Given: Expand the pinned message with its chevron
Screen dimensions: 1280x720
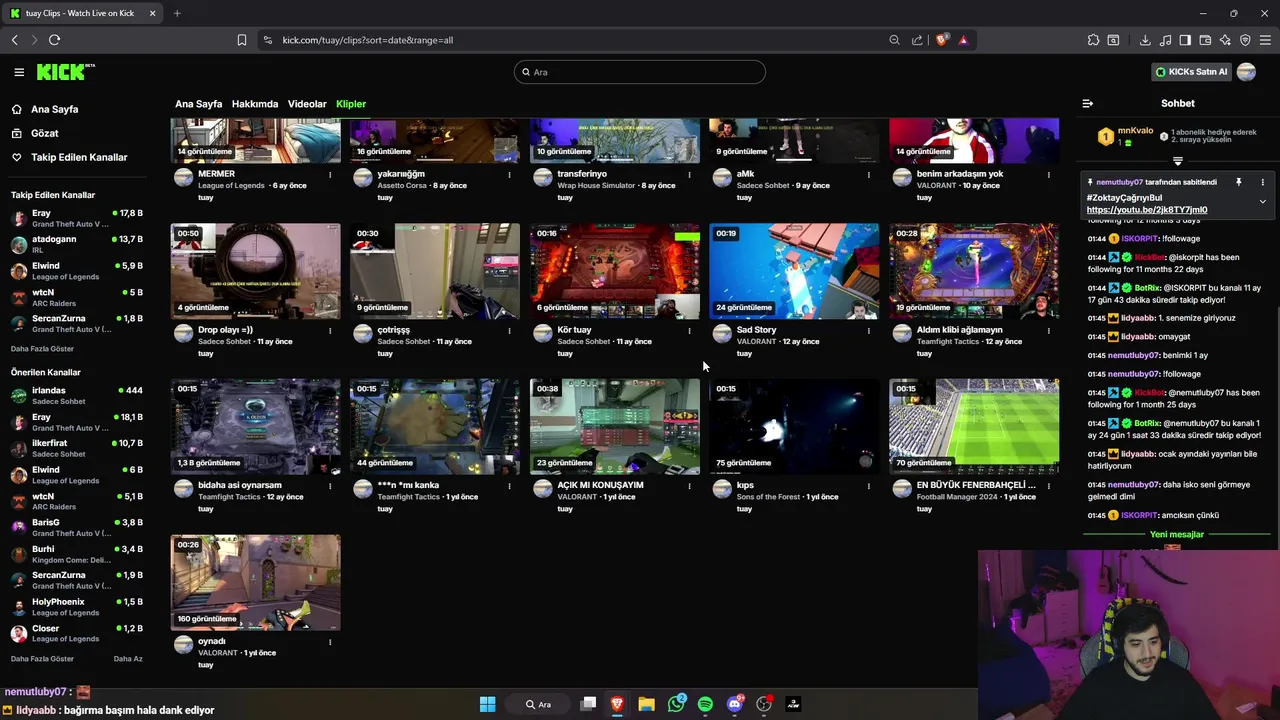Looking at the screenshot, I should (1262, 202).
